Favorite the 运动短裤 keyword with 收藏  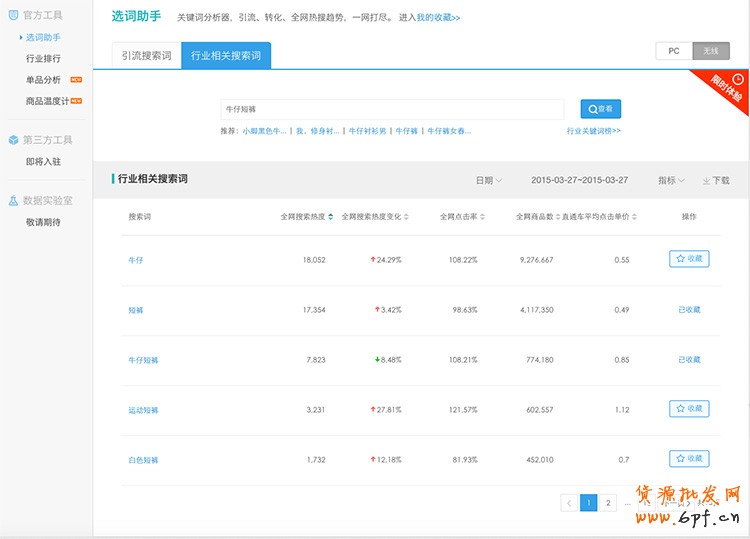pos(688,409)
